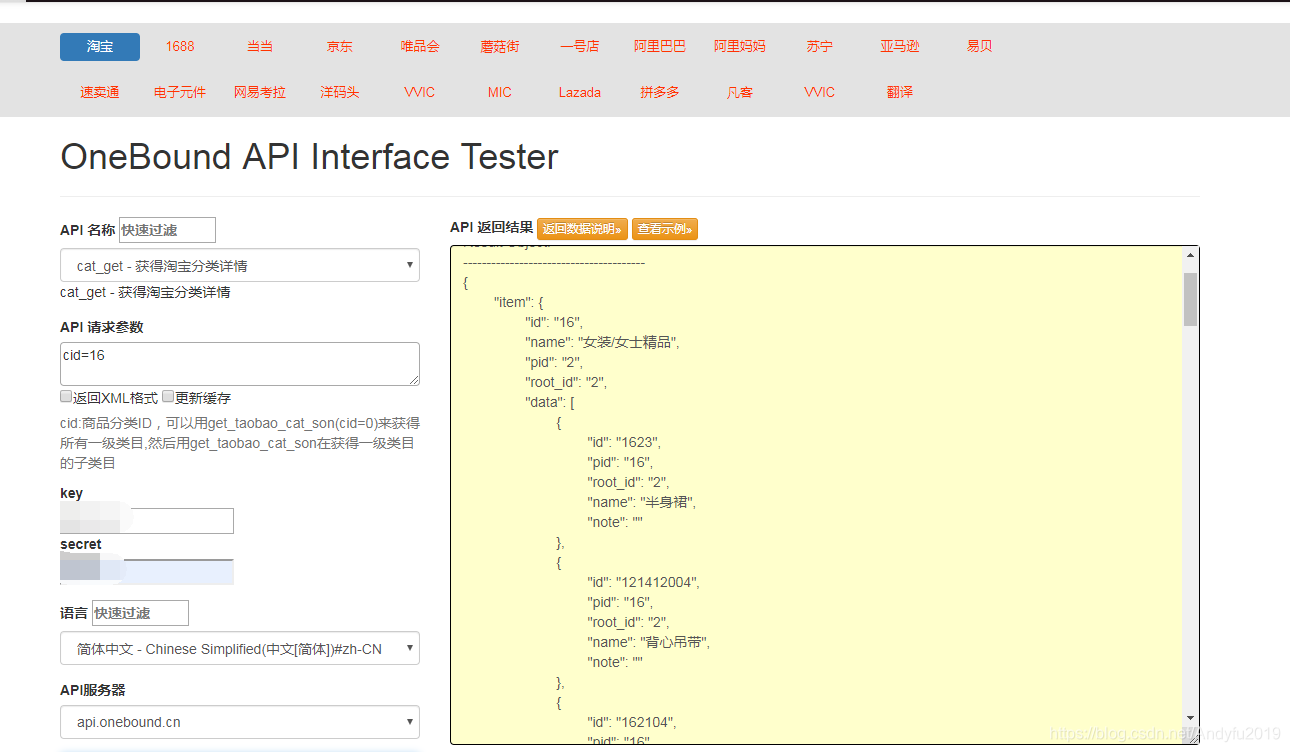1290x752 pixels.
Task: Click the 查看示例 button
Action: coord(664,229)
